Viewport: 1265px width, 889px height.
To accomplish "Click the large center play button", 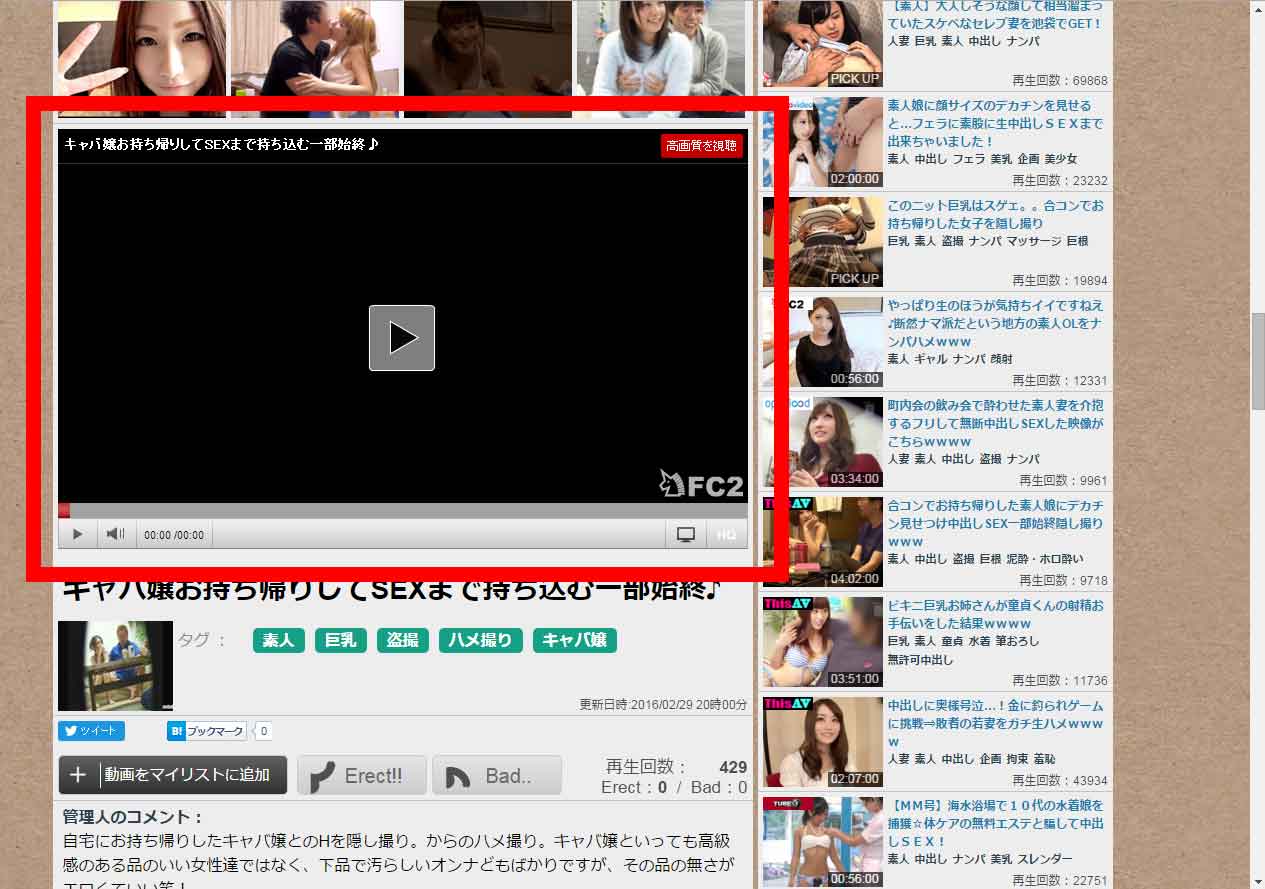I will click(401, 338).
